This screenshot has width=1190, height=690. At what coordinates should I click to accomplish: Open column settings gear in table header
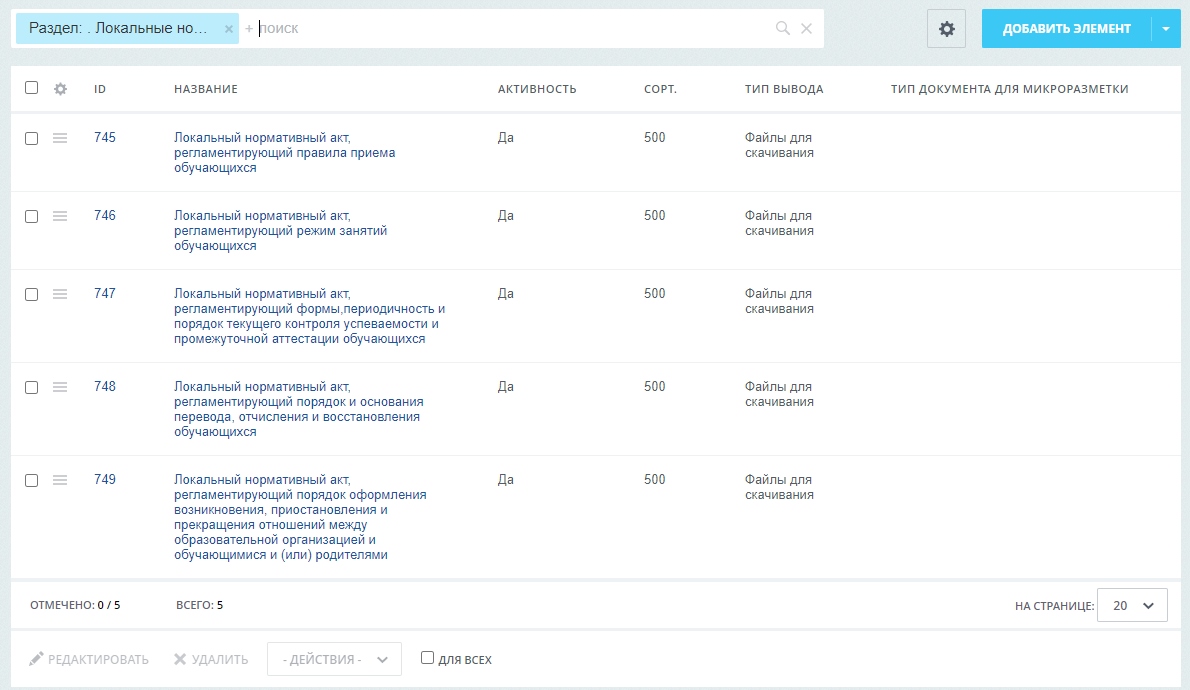coord(61,89)
